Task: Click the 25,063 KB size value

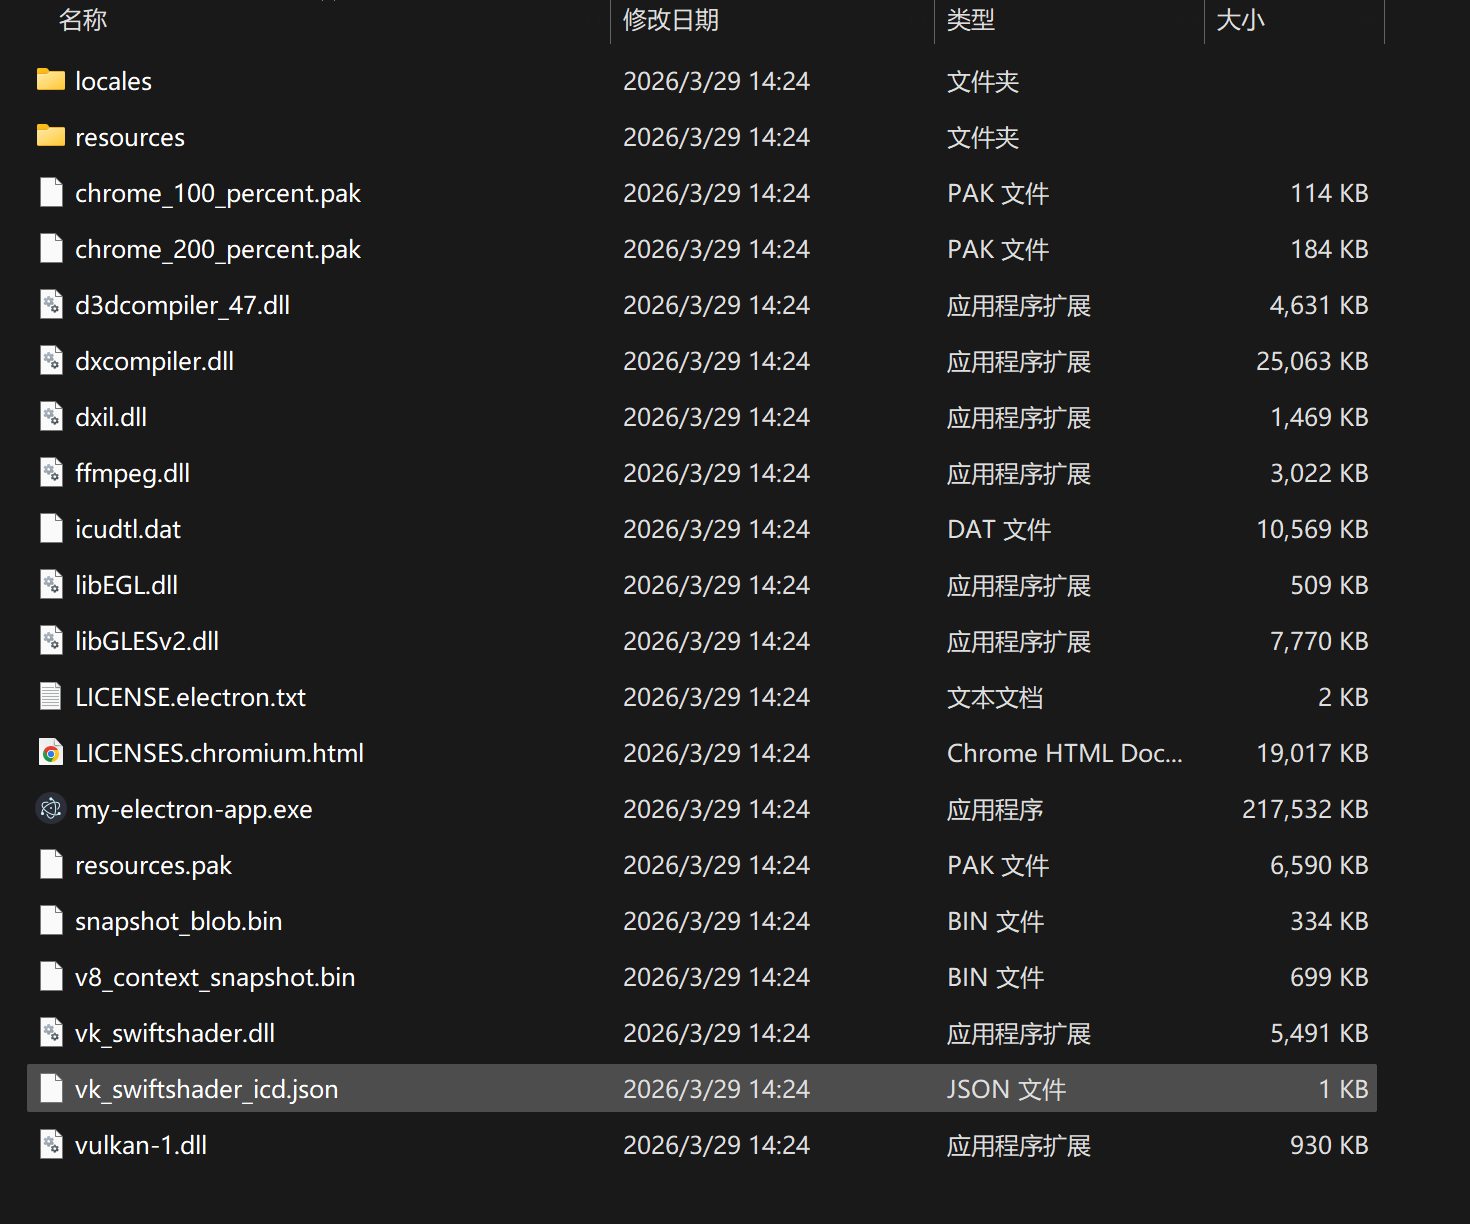Action: point(1312,361)
